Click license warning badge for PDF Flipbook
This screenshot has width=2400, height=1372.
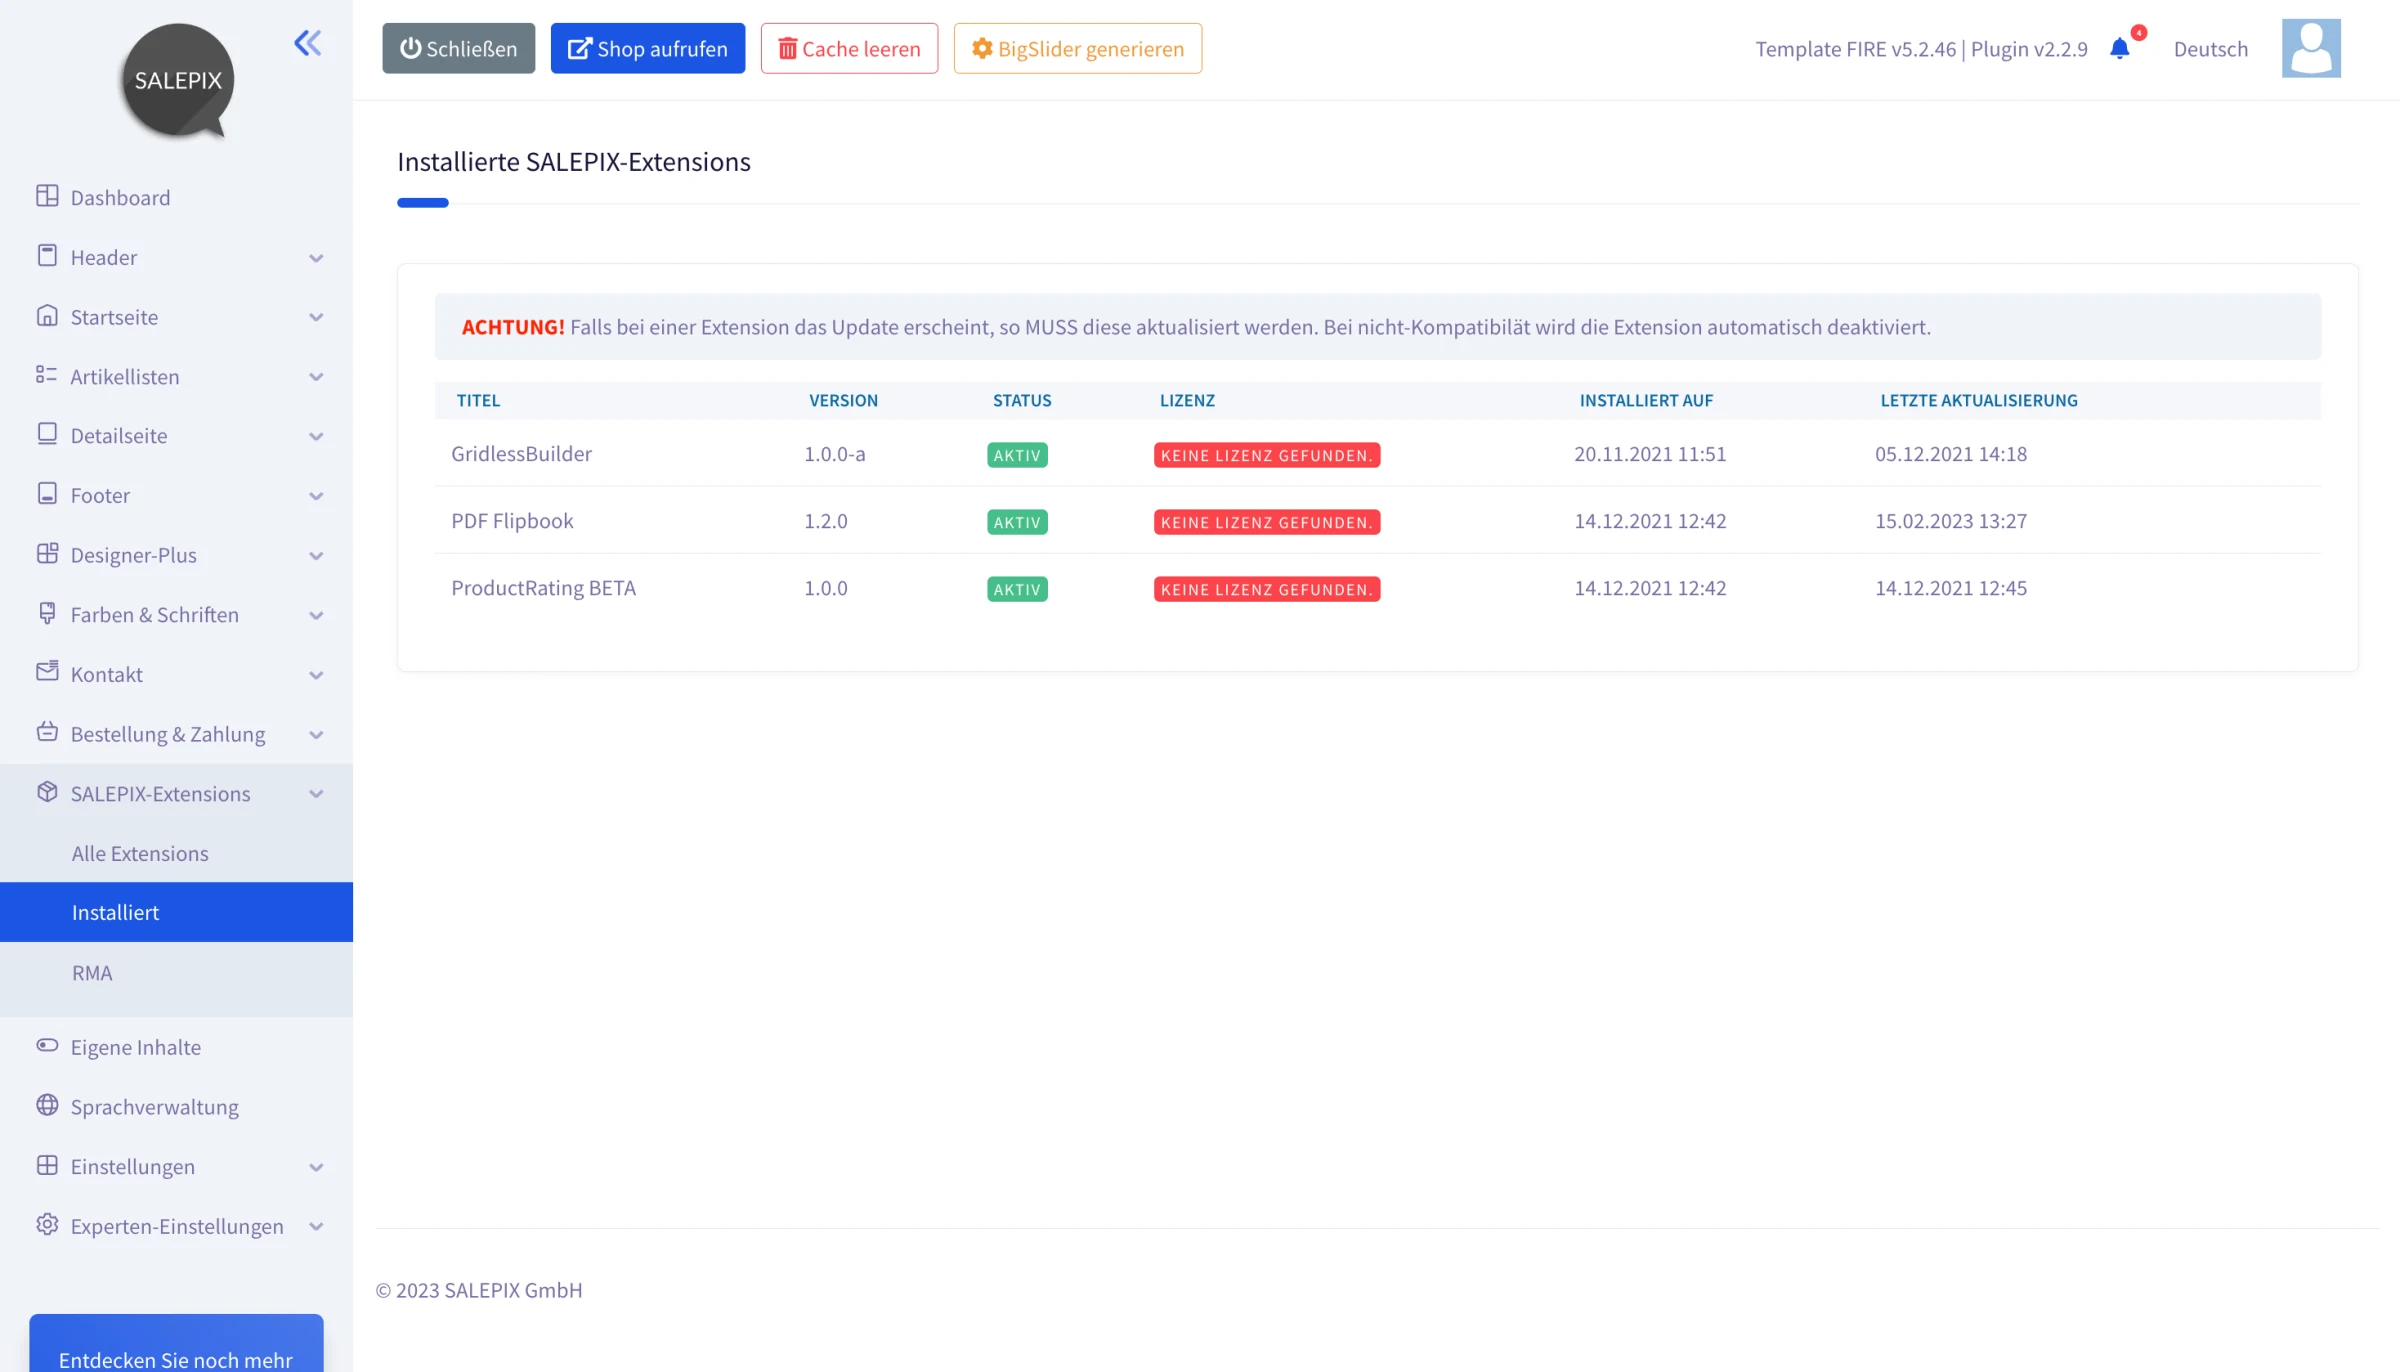(1267, 522)
